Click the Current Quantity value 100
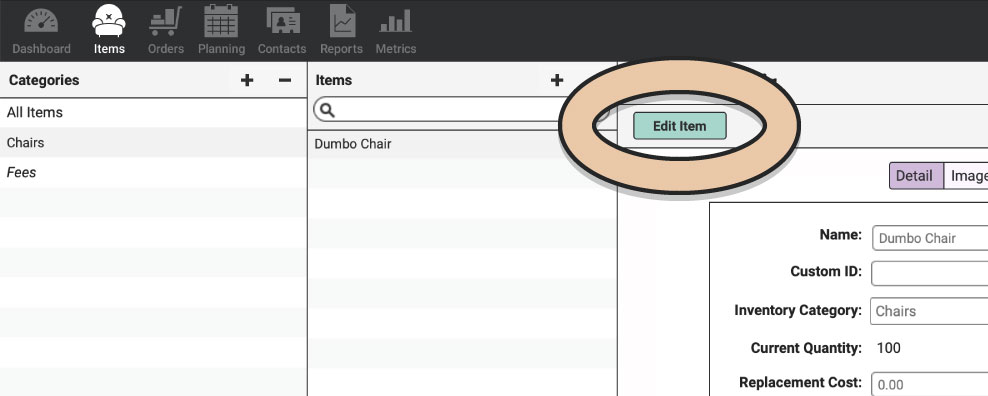The image size is (988, 396). pyautogui.click(x=888, y=348)
